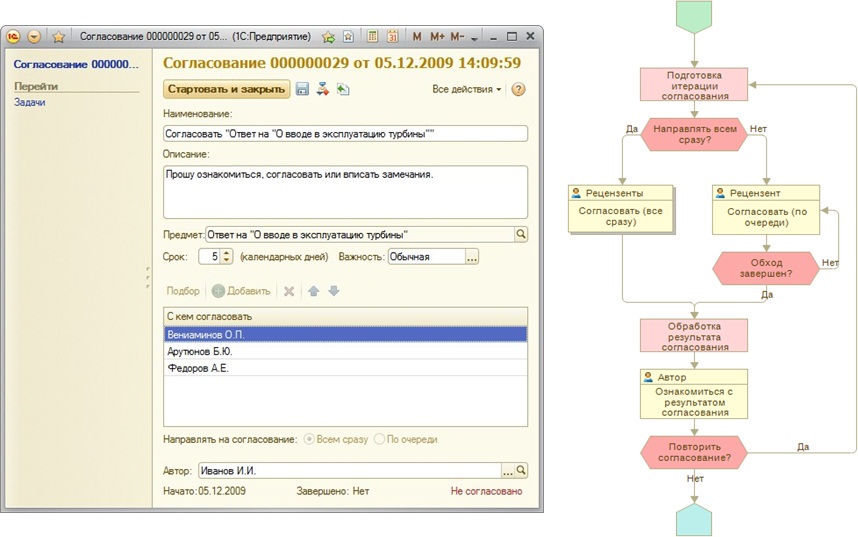Image resolution: width=858 pixels, height=537 pixels.
Task: Select Арутюнов Б.Ю. row in list
Action: pyautogui.click(x=345, y=351)
